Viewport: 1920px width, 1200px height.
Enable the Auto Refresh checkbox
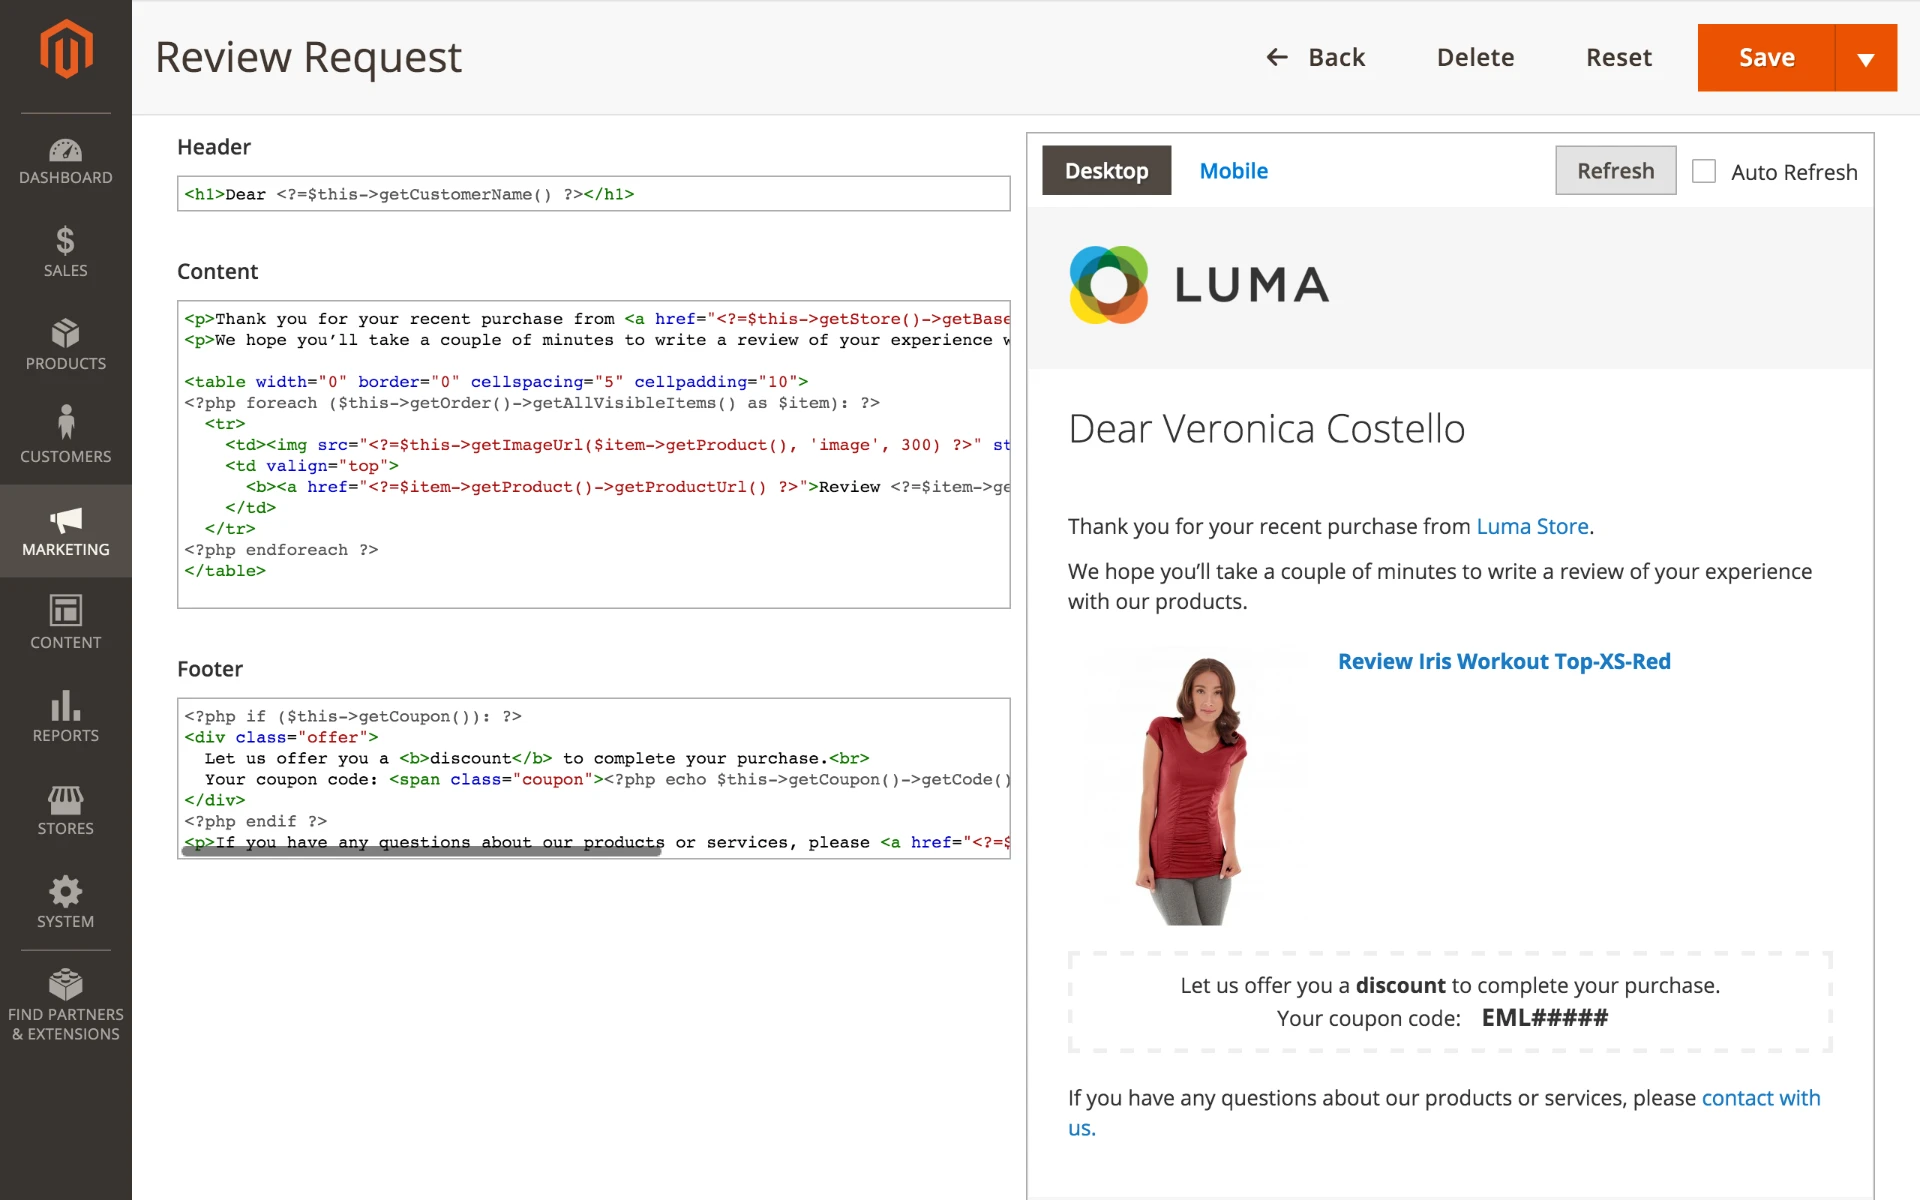click(1704, 171)
